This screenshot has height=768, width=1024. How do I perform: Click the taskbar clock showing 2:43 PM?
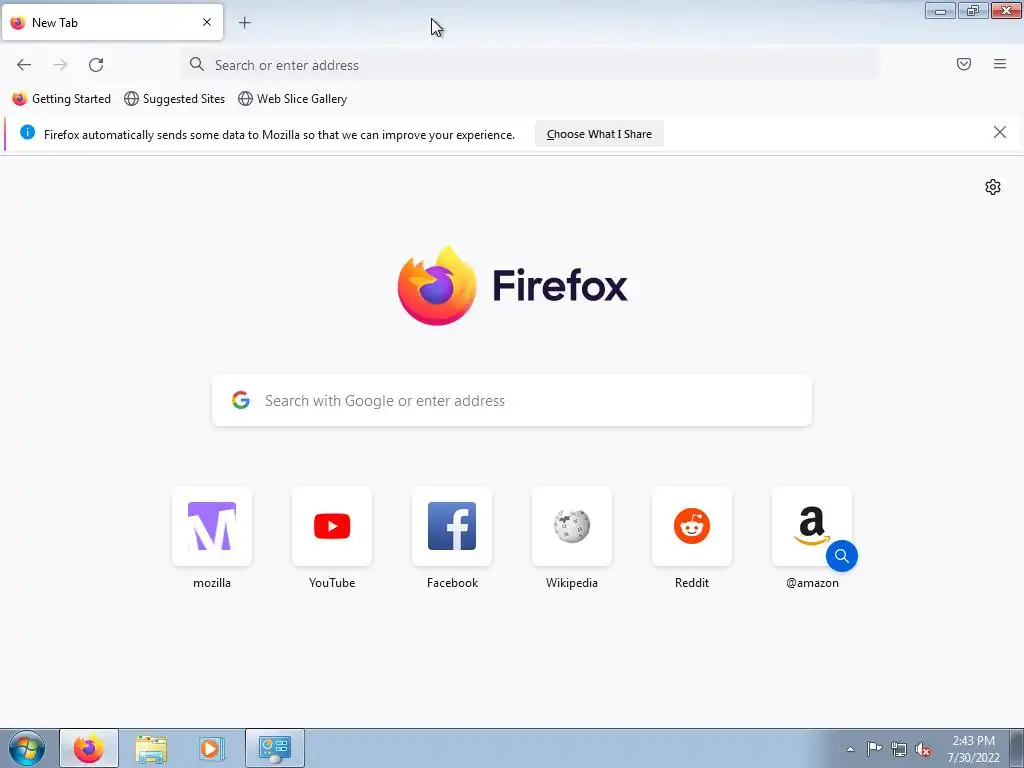[x=973, y=749]
